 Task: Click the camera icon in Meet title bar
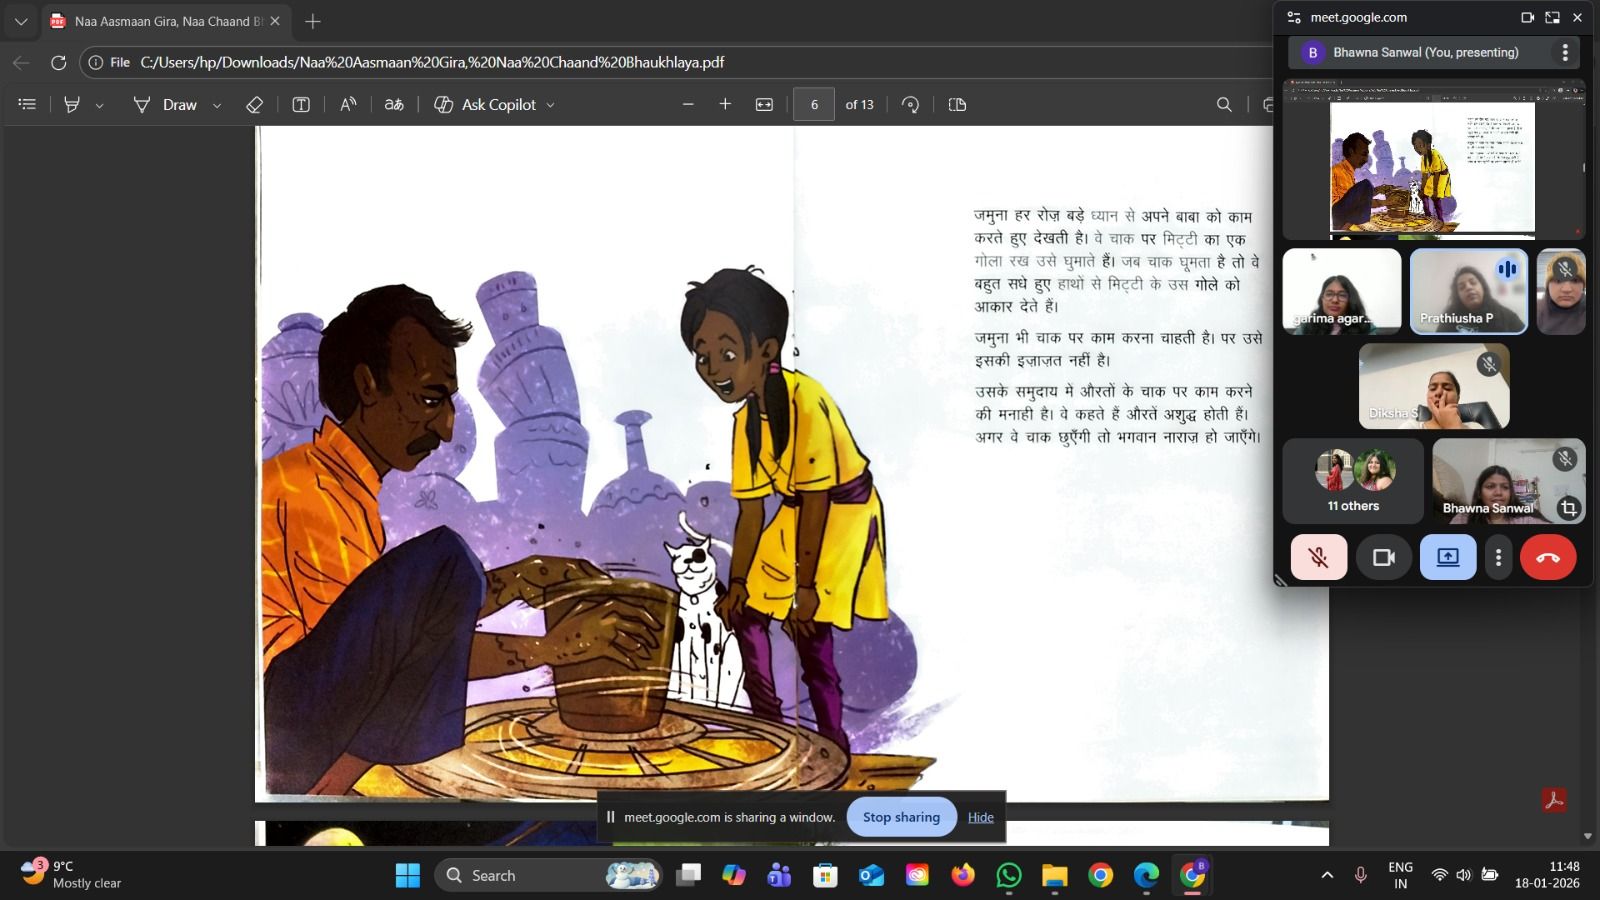click(x=1527, y=17)
